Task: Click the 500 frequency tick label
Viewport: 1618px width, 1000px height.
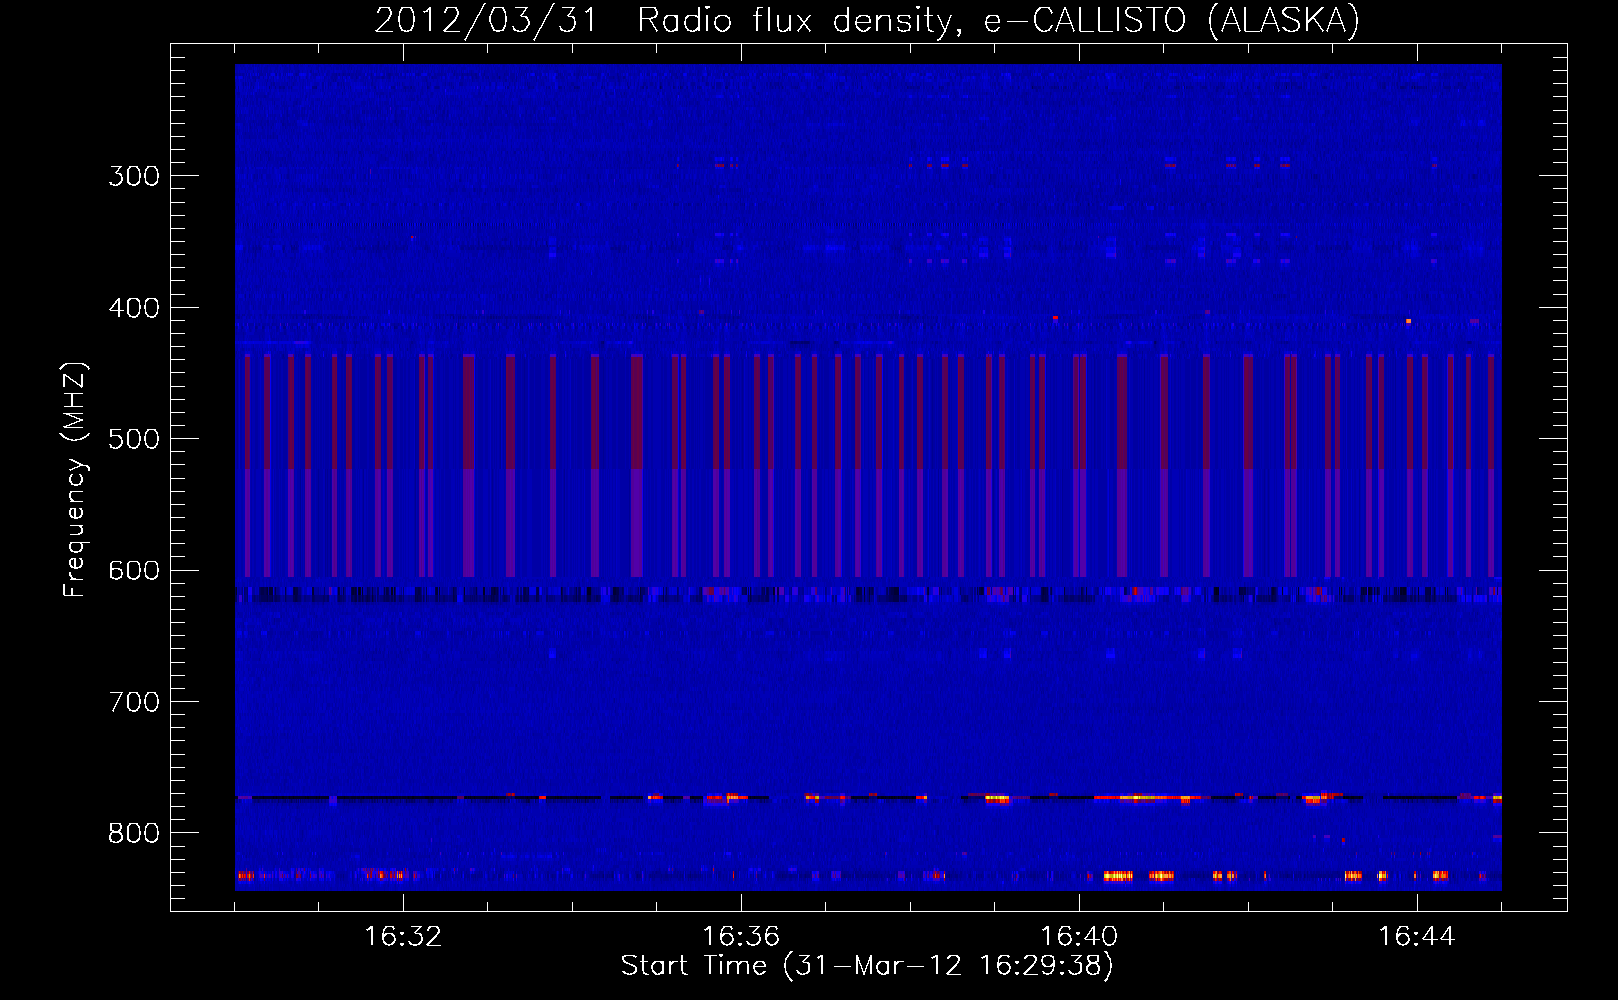Action: click(134, 439)
